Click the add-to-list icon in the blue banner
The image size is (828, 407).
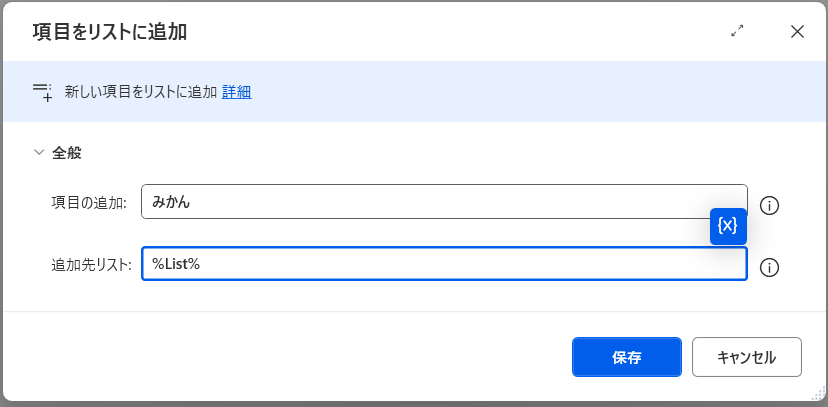(x=42, y=92)
